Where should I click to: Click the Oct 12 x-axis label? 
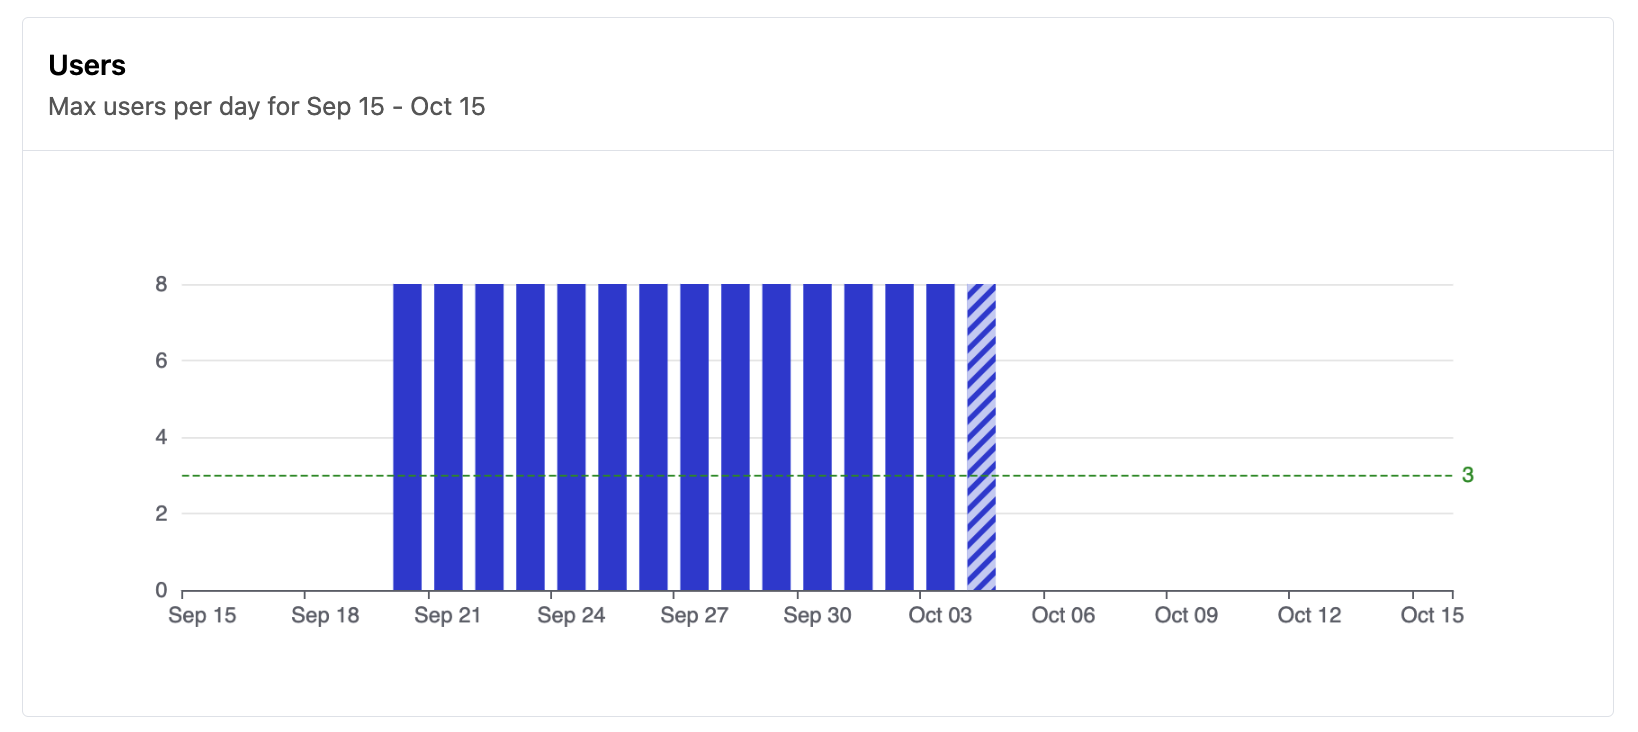pos(1309,615)
